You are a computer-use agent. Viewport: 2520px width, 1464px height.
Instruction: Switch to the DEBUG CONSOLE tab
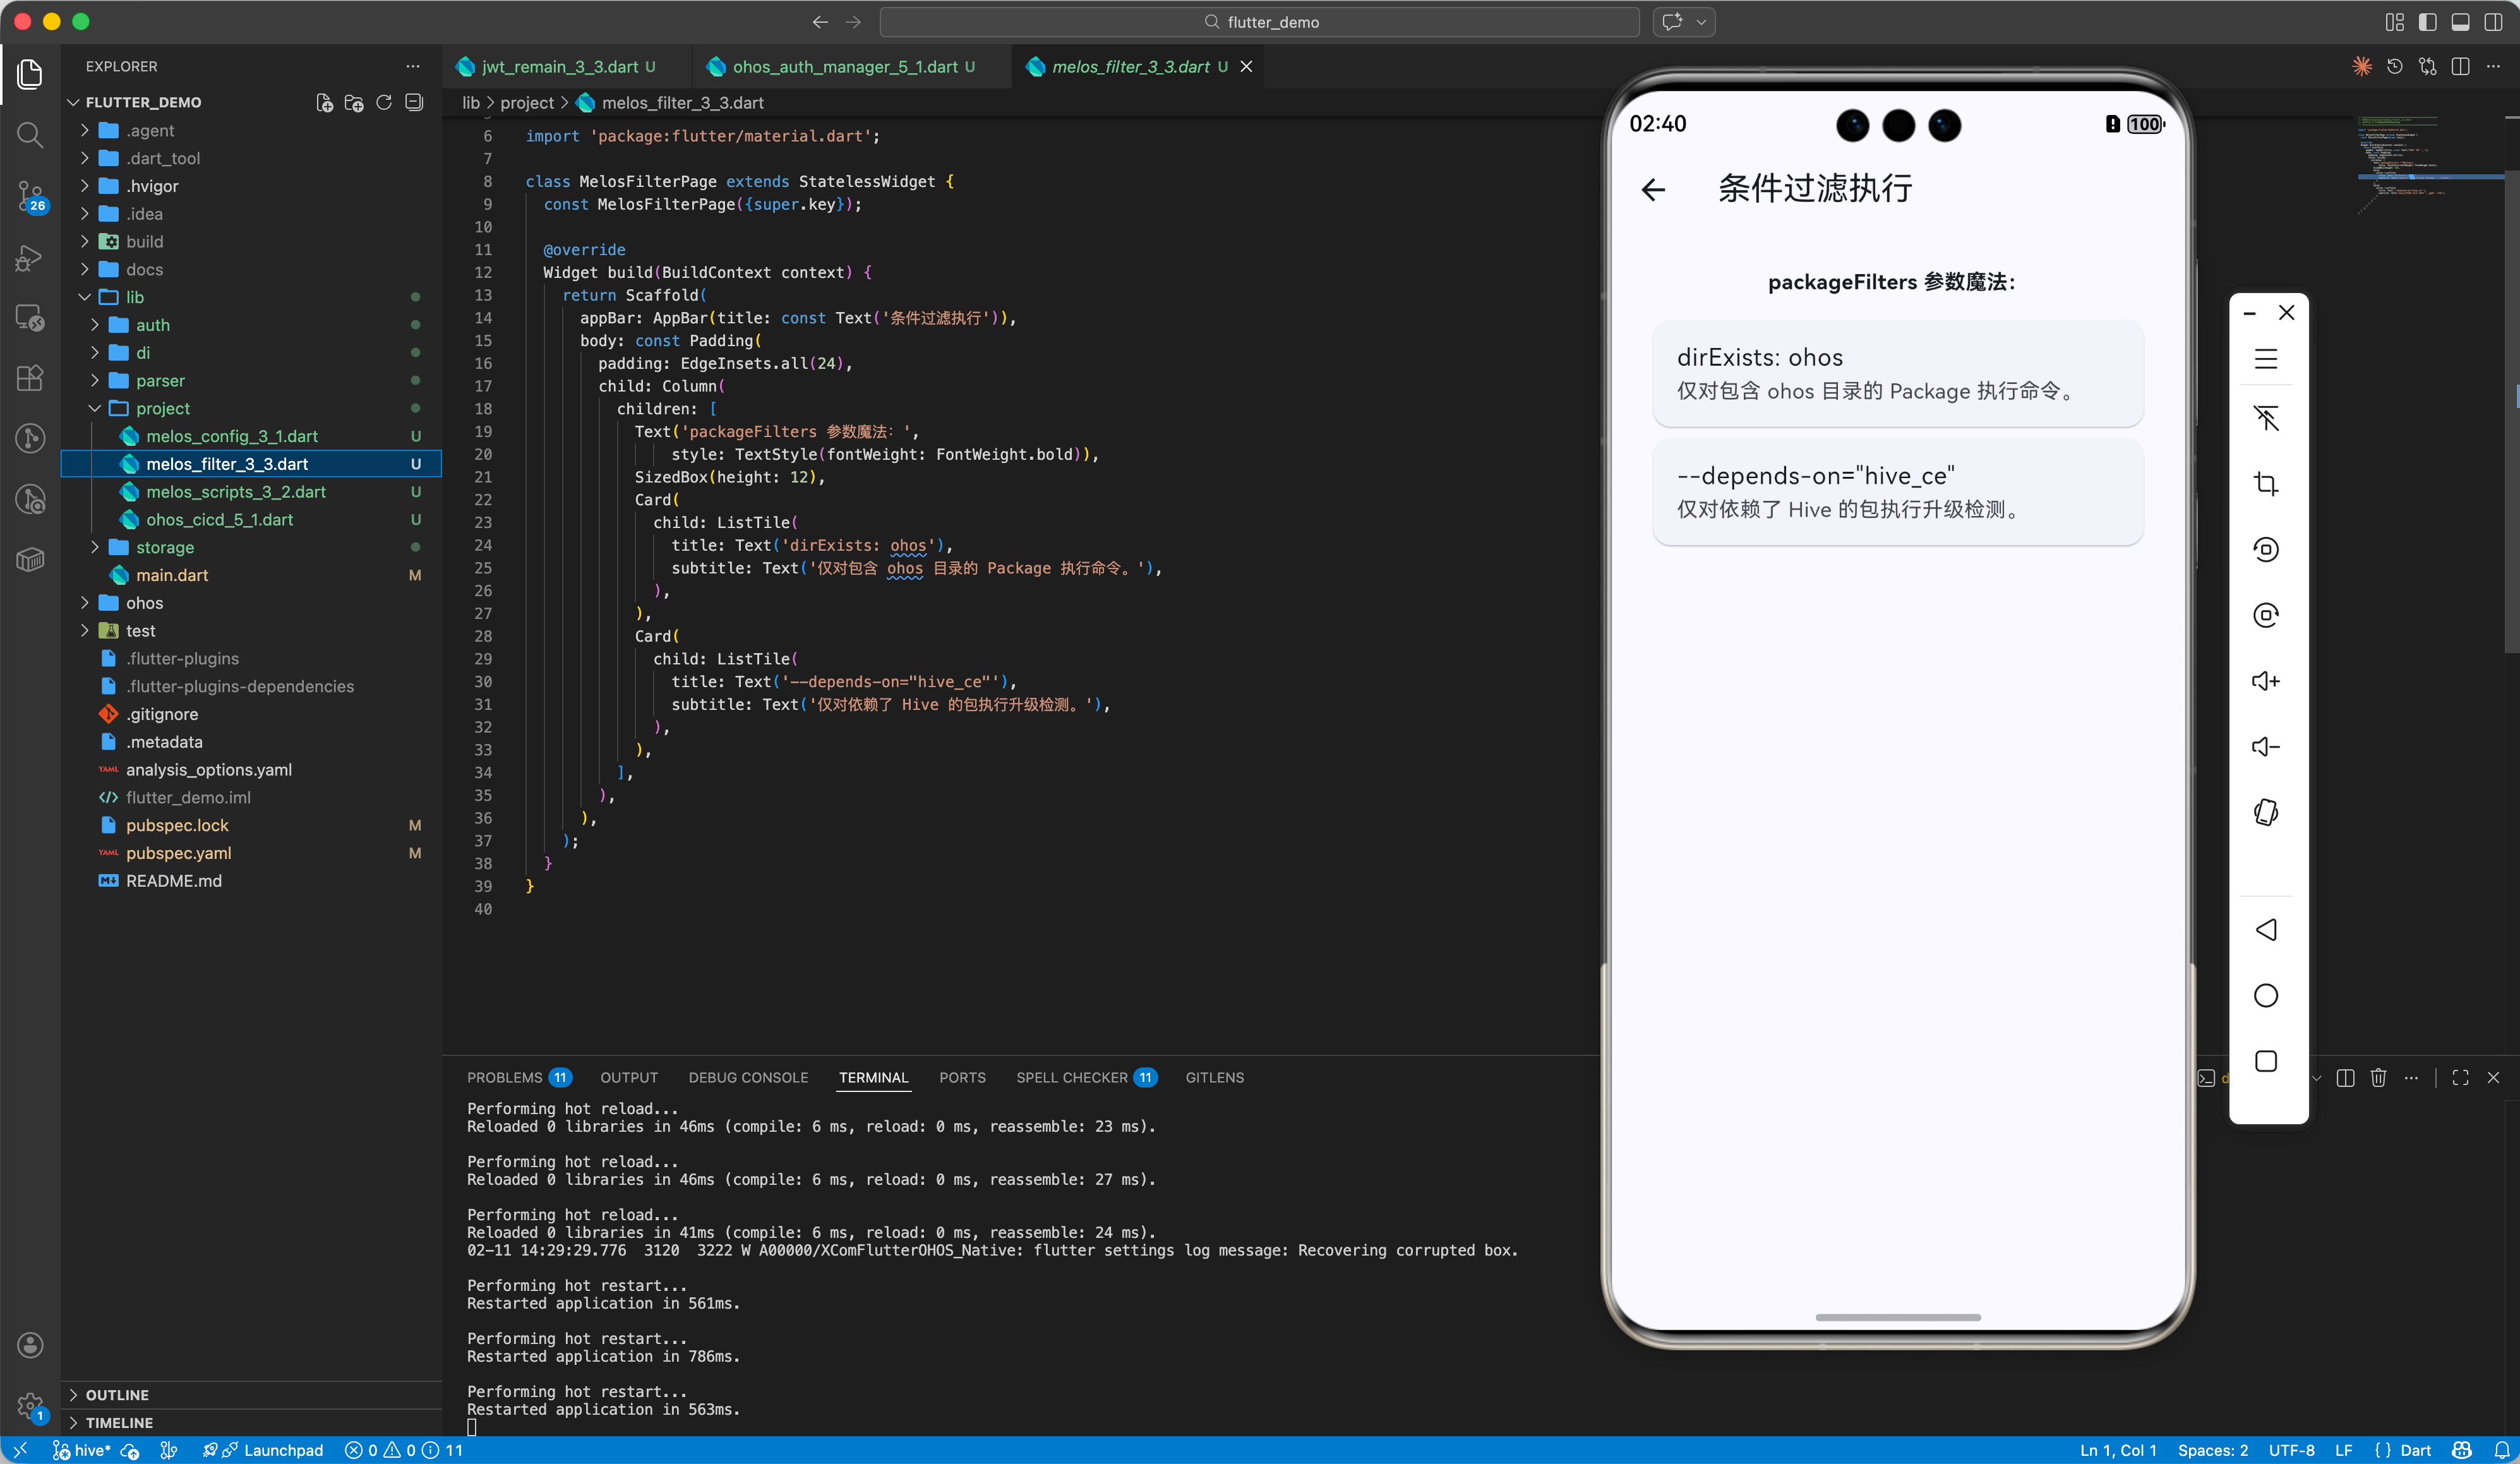pos(748,1077)
